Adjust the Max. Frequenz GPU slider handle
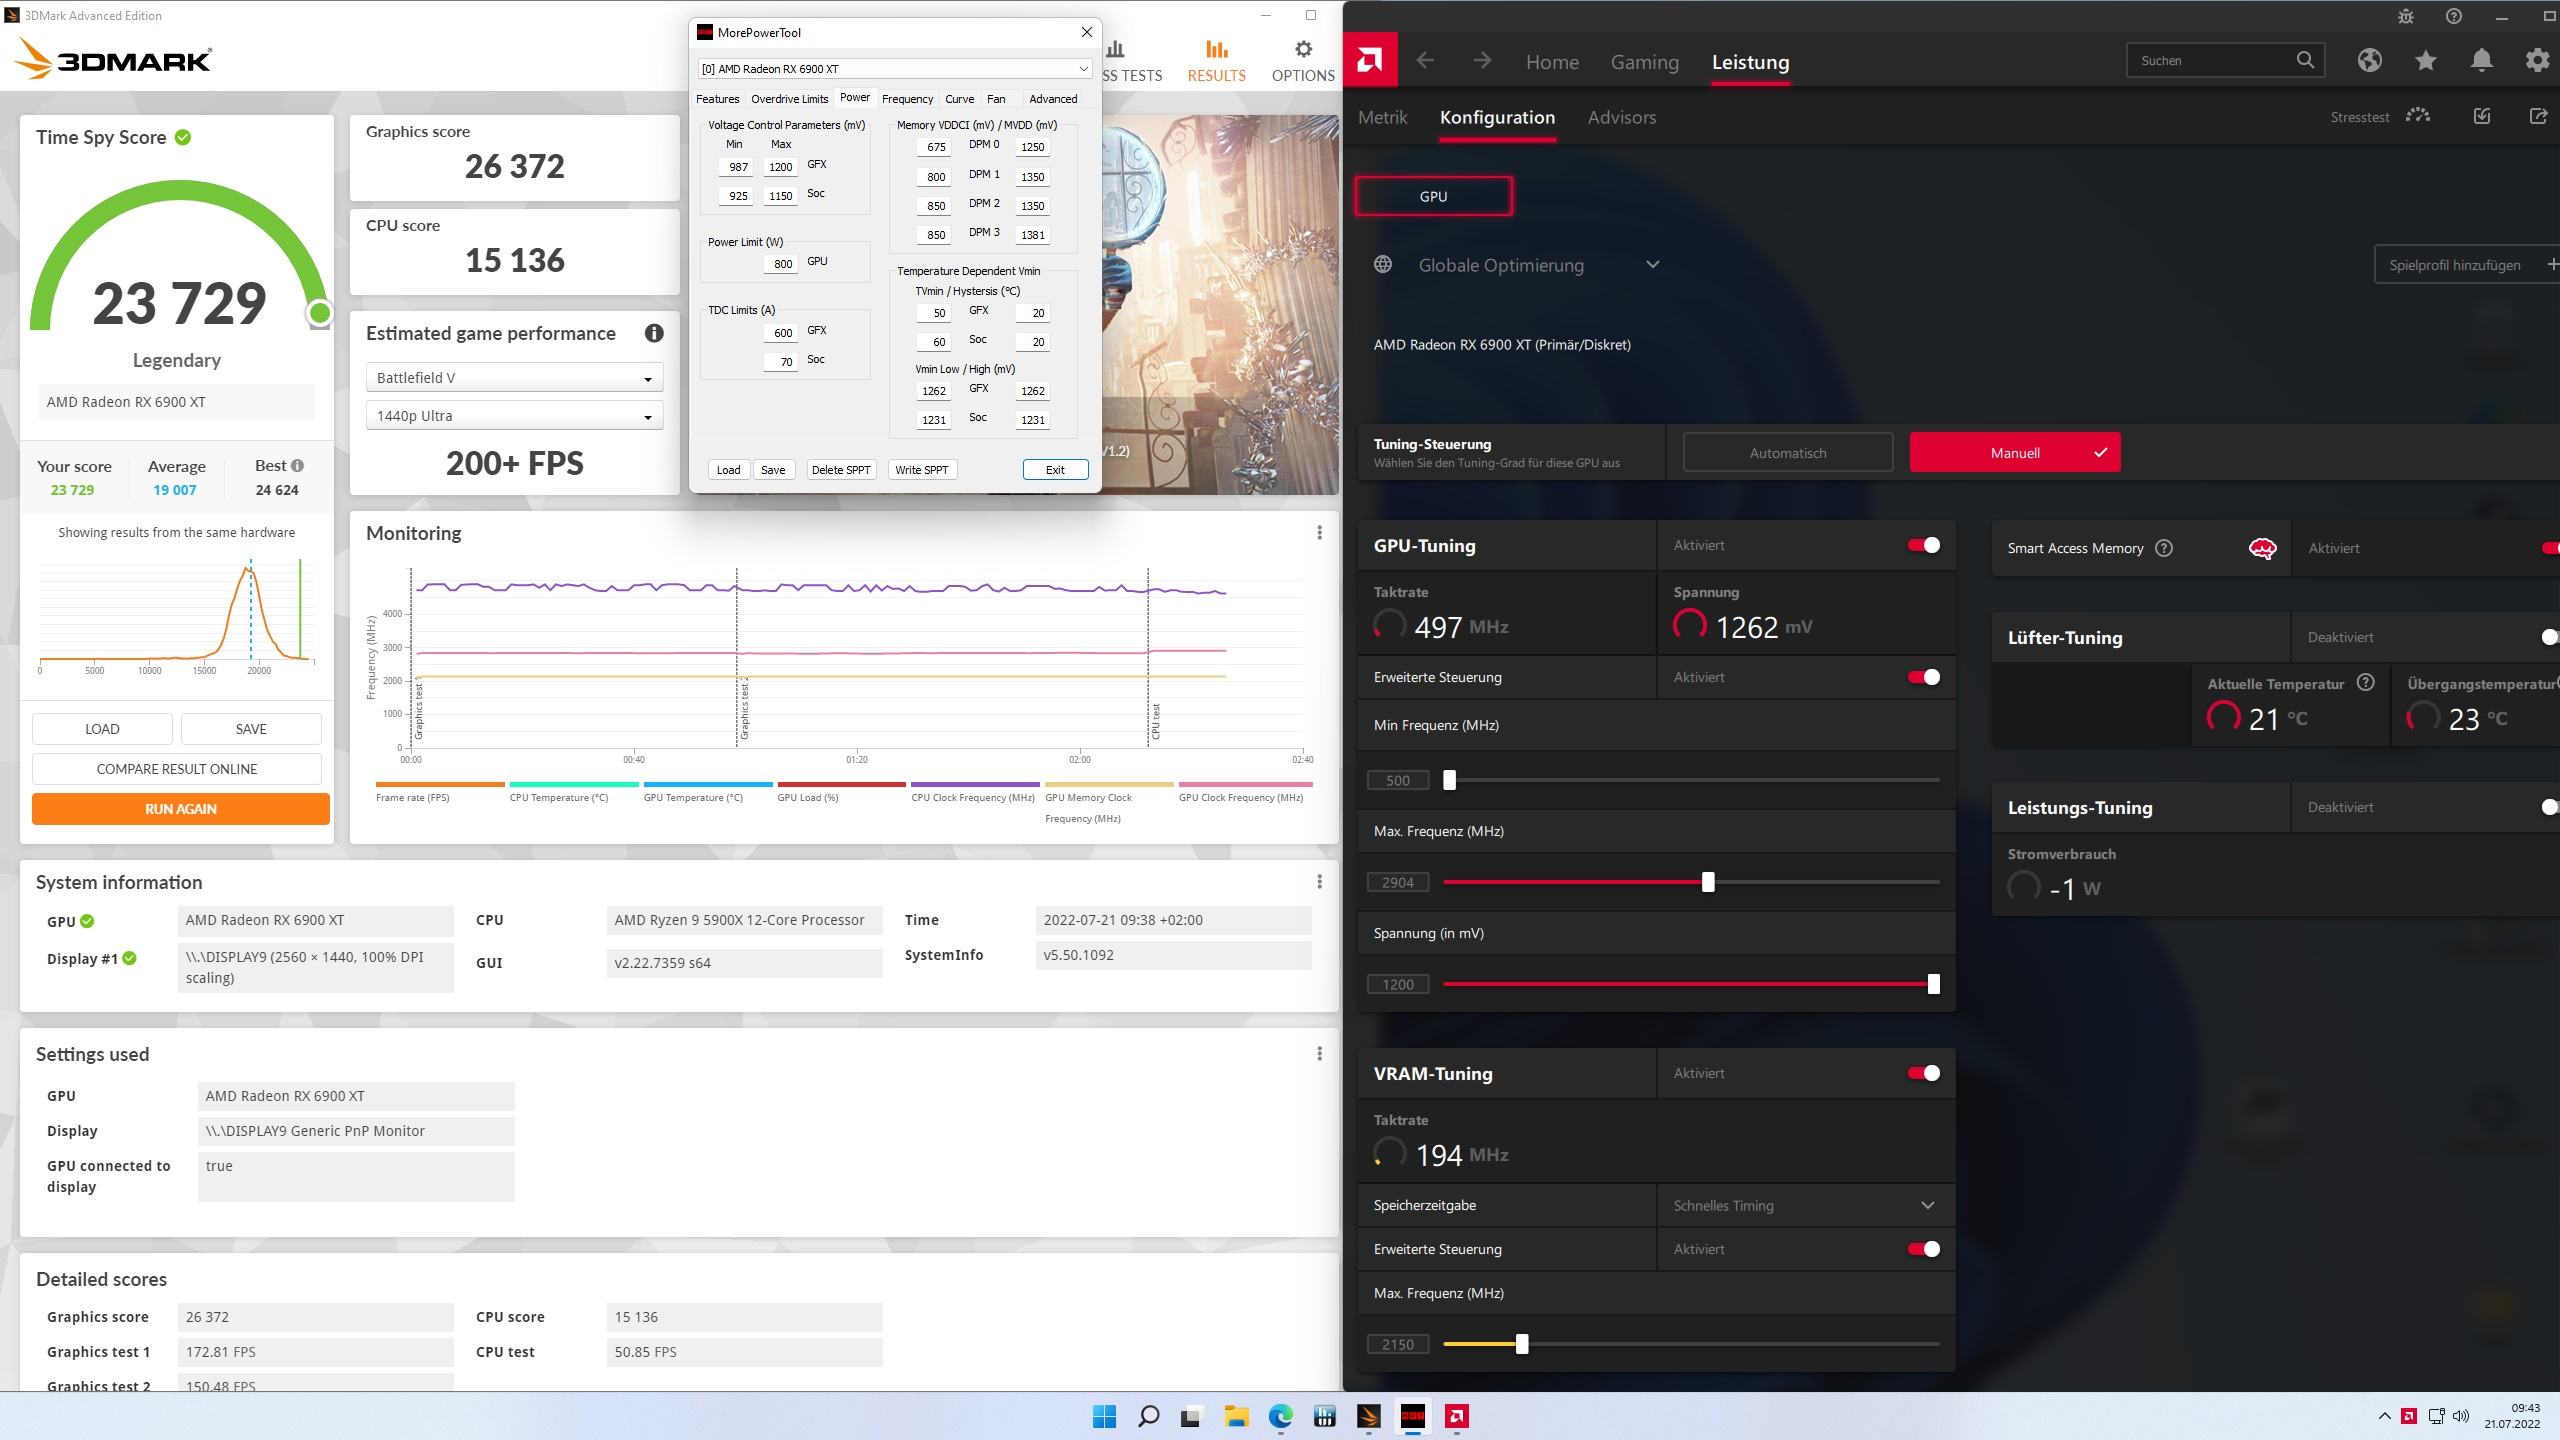The width and height of the screenshot is (2560, 1440). pyautogui.click(x=1708, y=882)
